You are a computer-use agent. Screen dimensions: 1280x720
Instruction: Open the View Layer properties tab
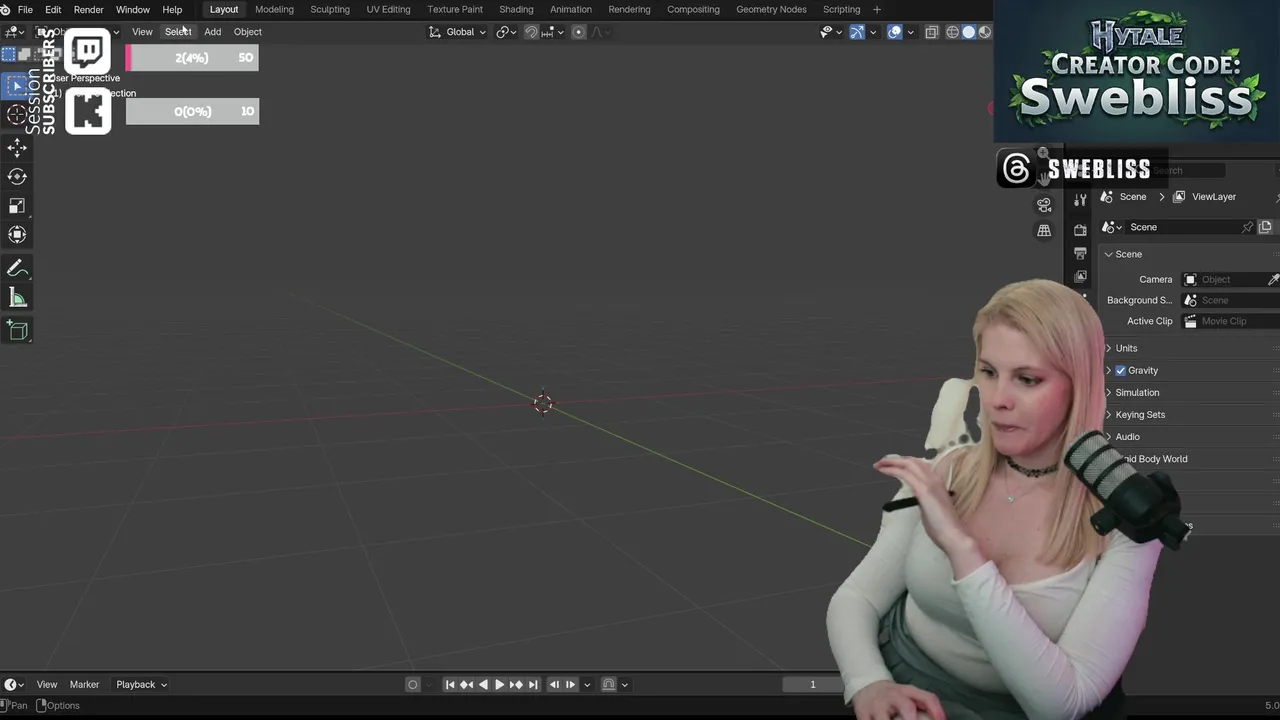pyautogui.click(x=1080, y=276)
